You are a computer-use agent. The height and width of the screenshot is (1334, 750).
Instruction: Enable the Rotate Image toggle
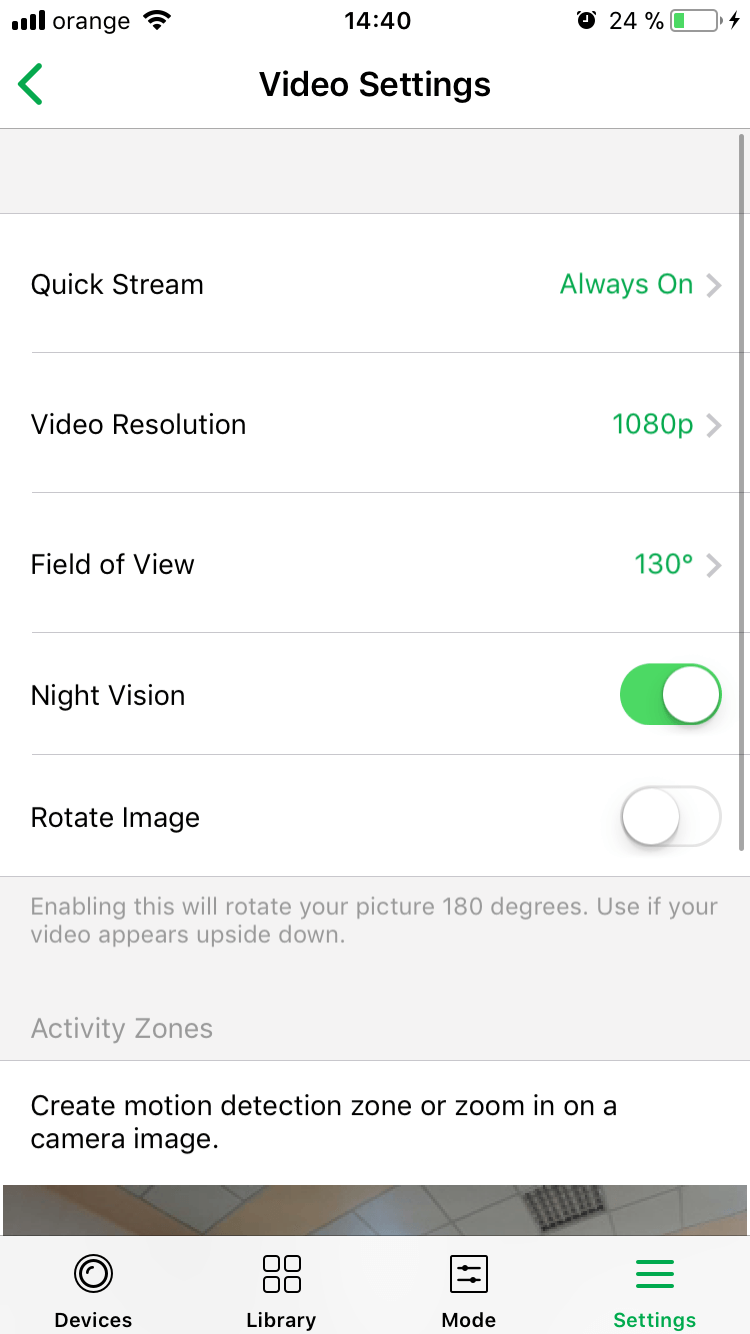coord(670,817)
